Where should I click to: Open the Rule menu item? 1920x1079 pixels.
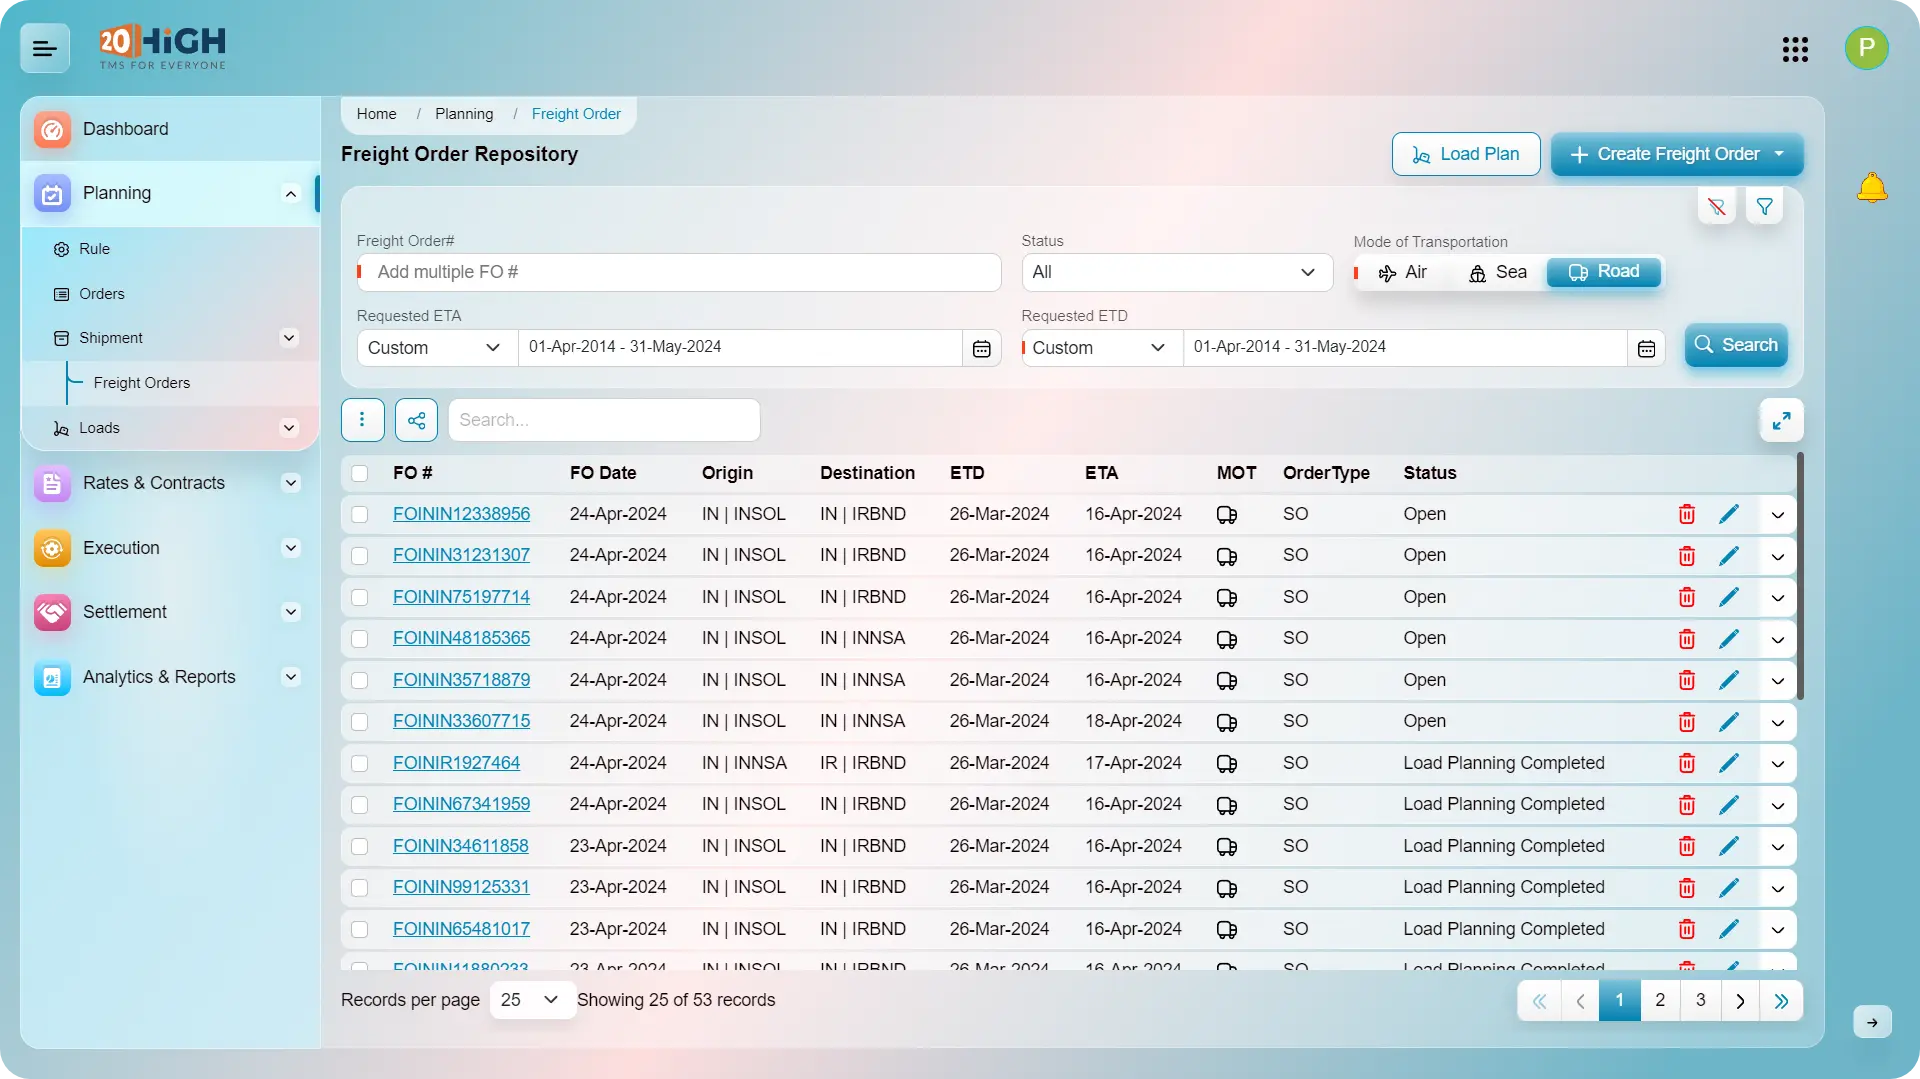tap(95, 249)
